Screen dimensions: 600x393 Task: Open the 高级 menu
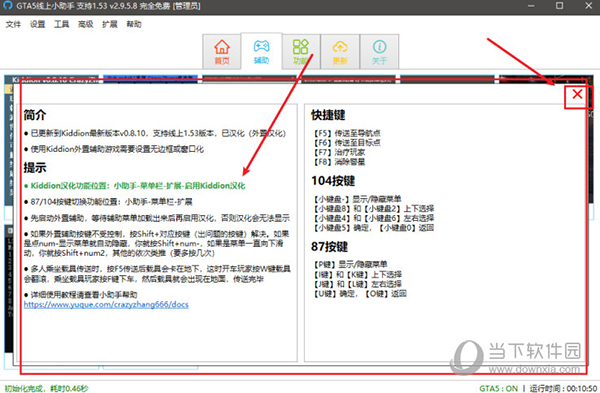point(86,24)
